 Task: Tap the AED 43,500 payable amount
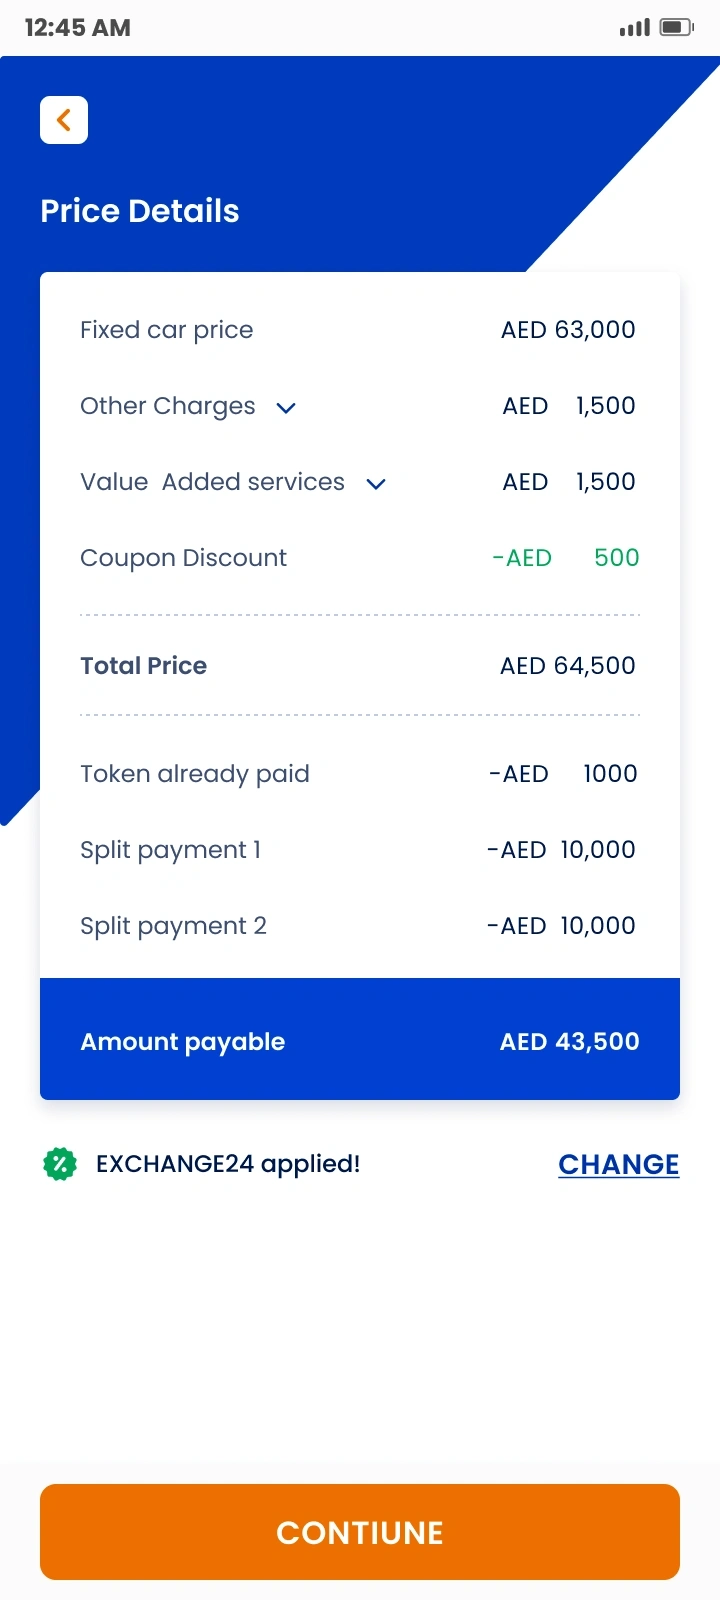coord(569,1042)
